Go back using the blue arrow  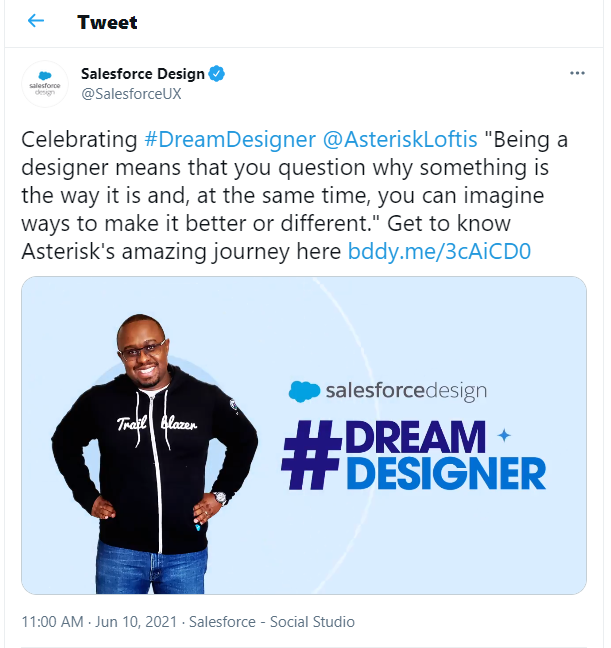36,21
